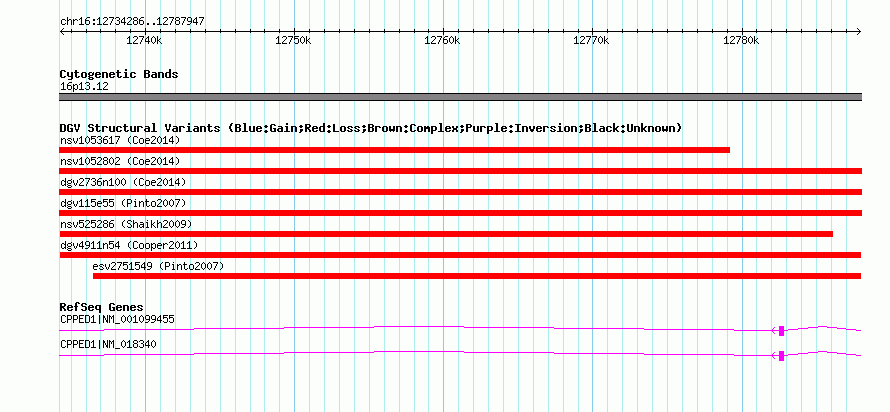Click the RefSeq Genes track title
The image size is (890, 412).
click(x=102, y=308)
